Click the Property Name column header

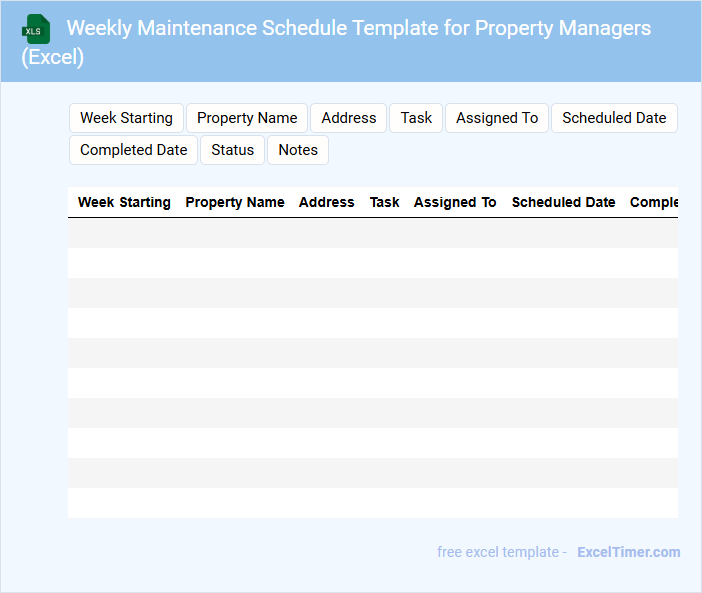tap(235, 202)
